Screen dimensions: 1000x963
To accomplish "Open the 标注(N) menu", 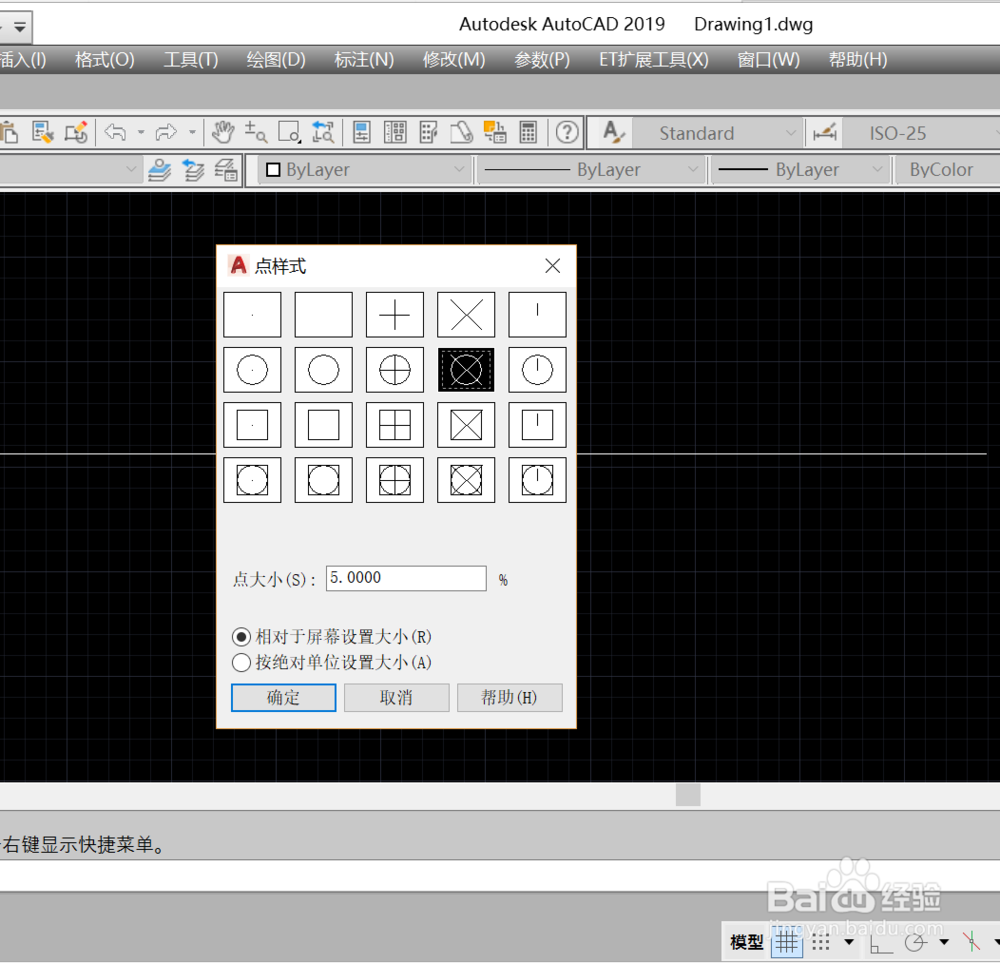I will pos(364,60).
